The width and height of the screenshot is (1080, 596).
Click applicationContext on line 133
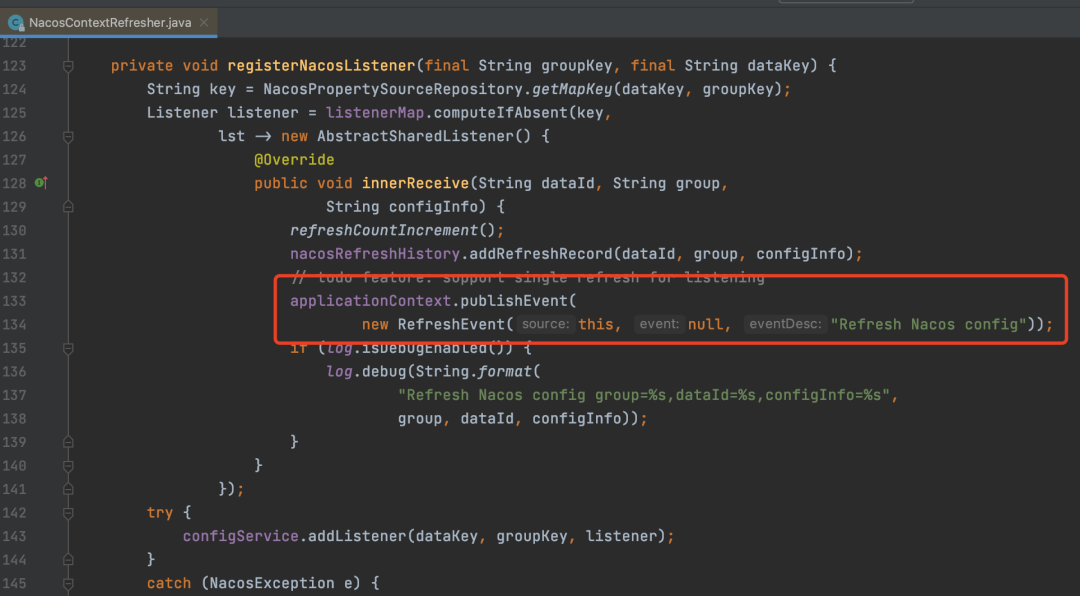click(371, 301)
